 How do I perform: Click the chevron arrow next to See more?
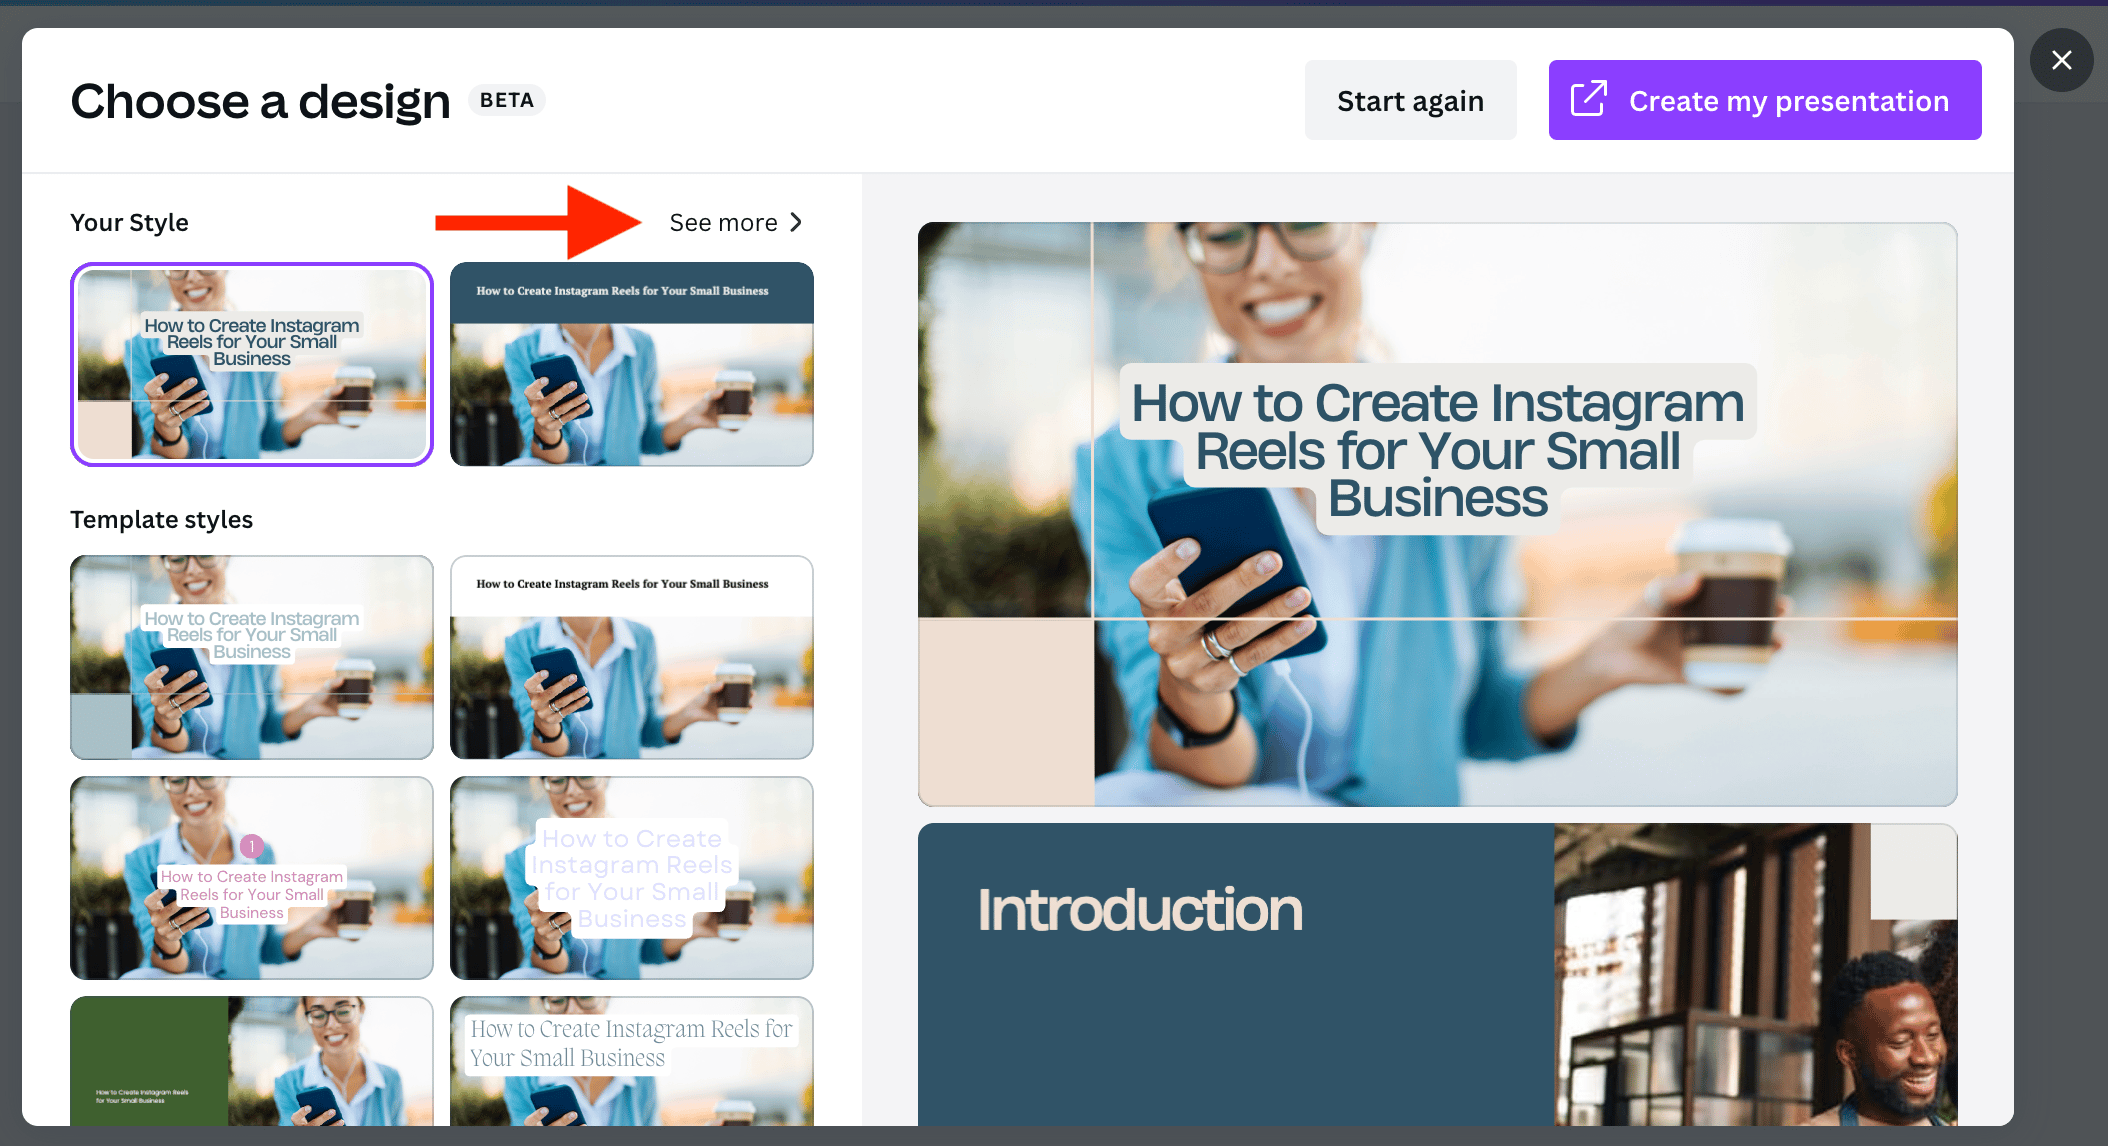coord(796,222)
